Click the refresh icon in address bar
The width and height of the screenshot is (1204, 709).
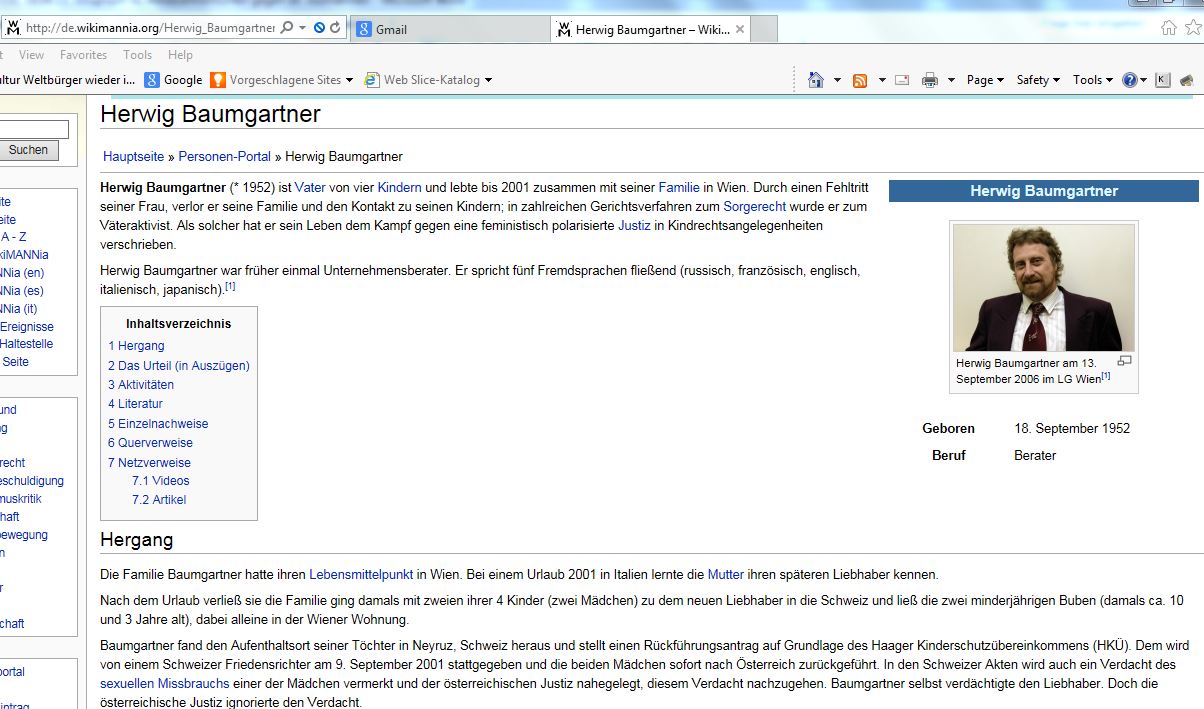click(x=335, y=28)
